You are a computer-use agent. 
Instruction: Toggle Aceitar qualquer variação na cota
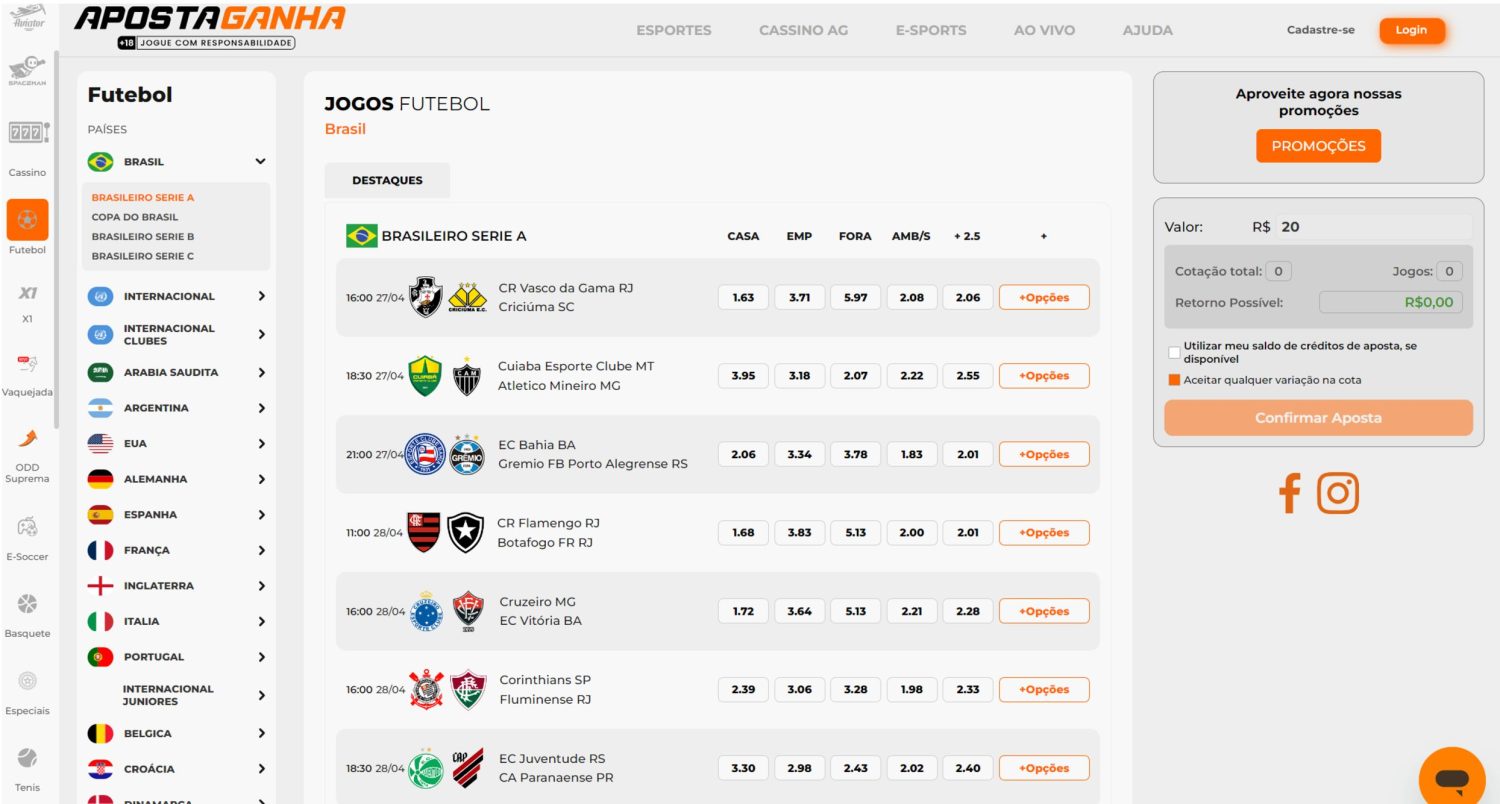pos(1174,380)
